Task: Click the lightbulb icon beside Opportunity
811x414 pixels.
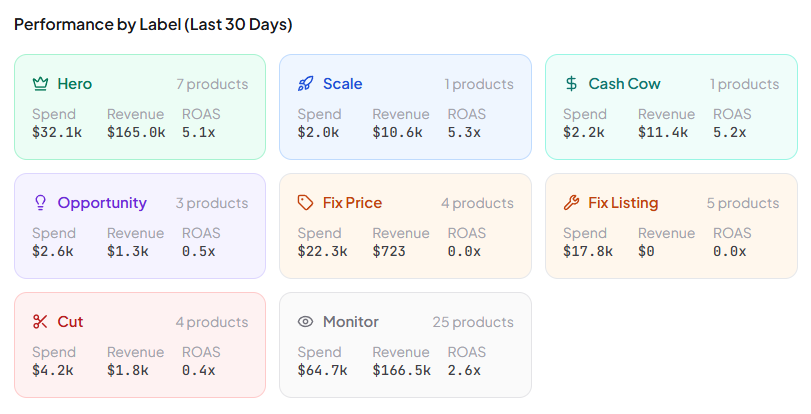Action: 41,203
